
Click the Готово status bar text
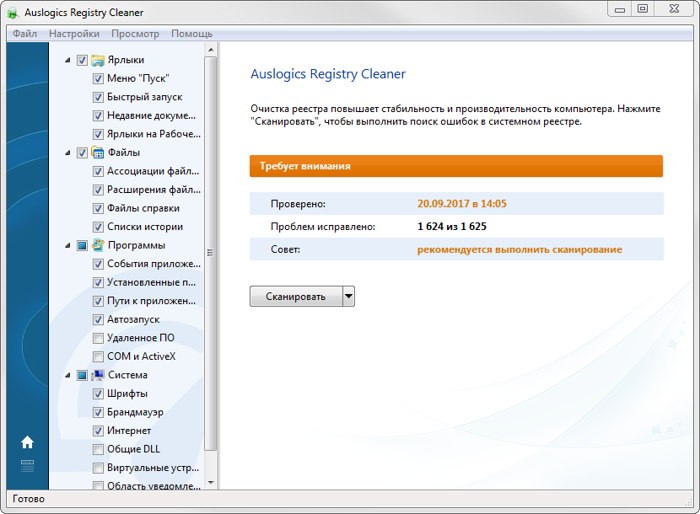(29, 499)
